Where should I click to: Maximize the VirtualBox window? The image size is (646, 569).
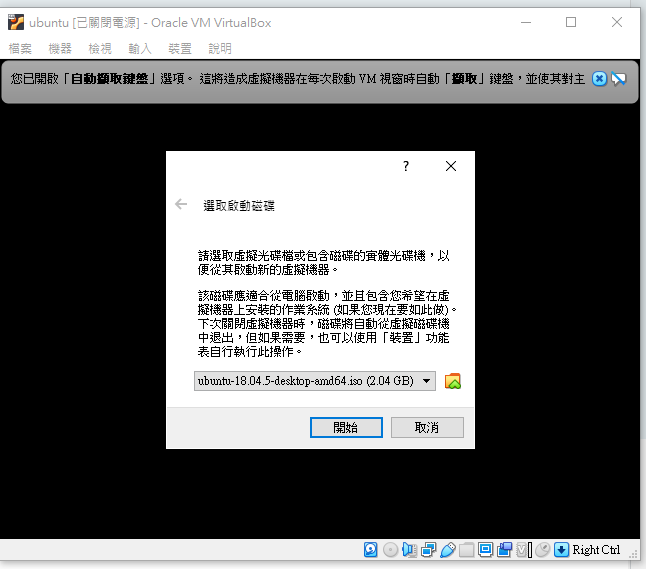pos(571,22)
